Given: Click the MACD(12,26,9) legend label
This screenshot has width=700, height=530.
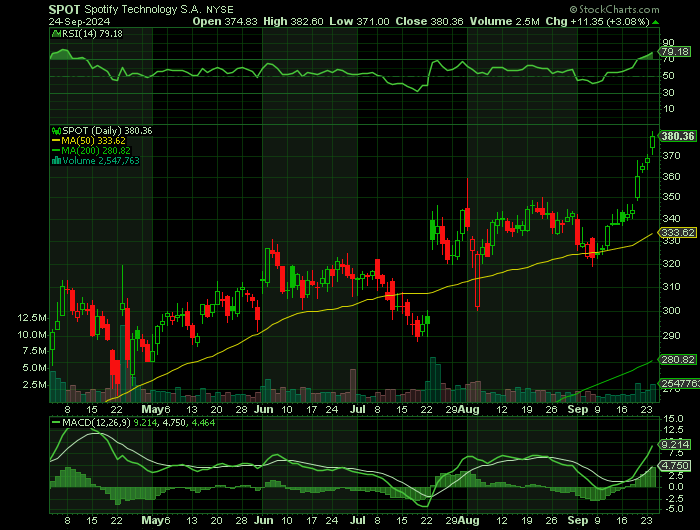Looking at the screenshot, I should pyautogui.click(x=96, y=422).
